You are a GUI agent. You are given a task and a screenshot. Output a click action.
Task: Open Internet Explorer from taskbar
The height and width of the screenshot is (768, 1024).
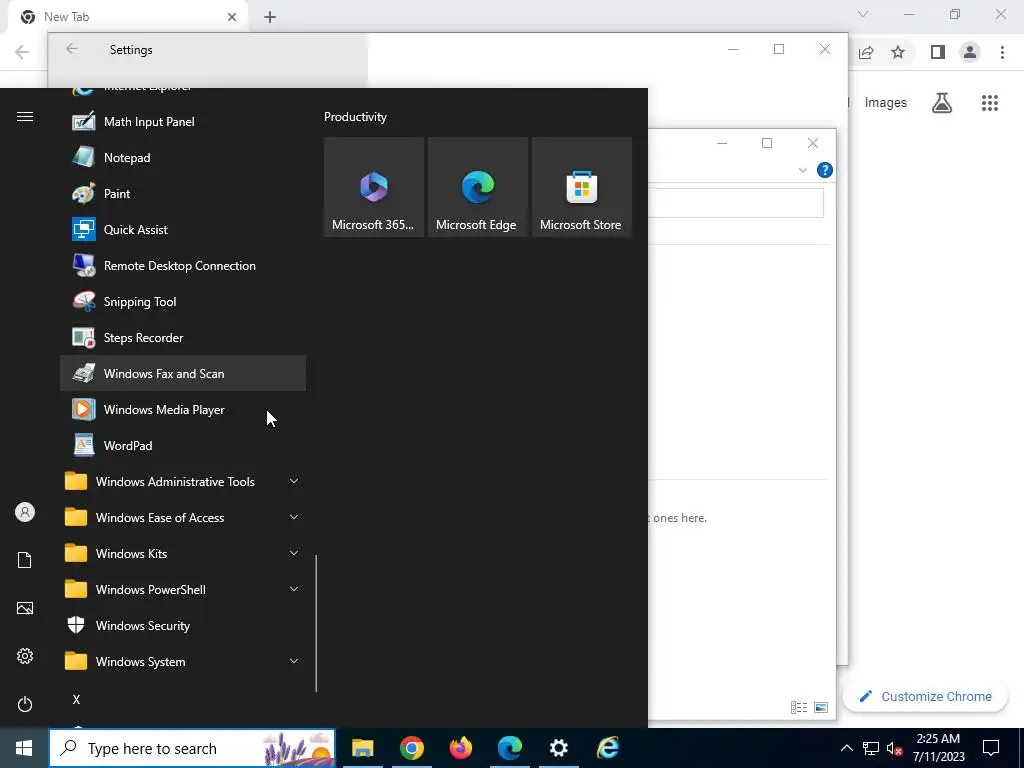607,748
